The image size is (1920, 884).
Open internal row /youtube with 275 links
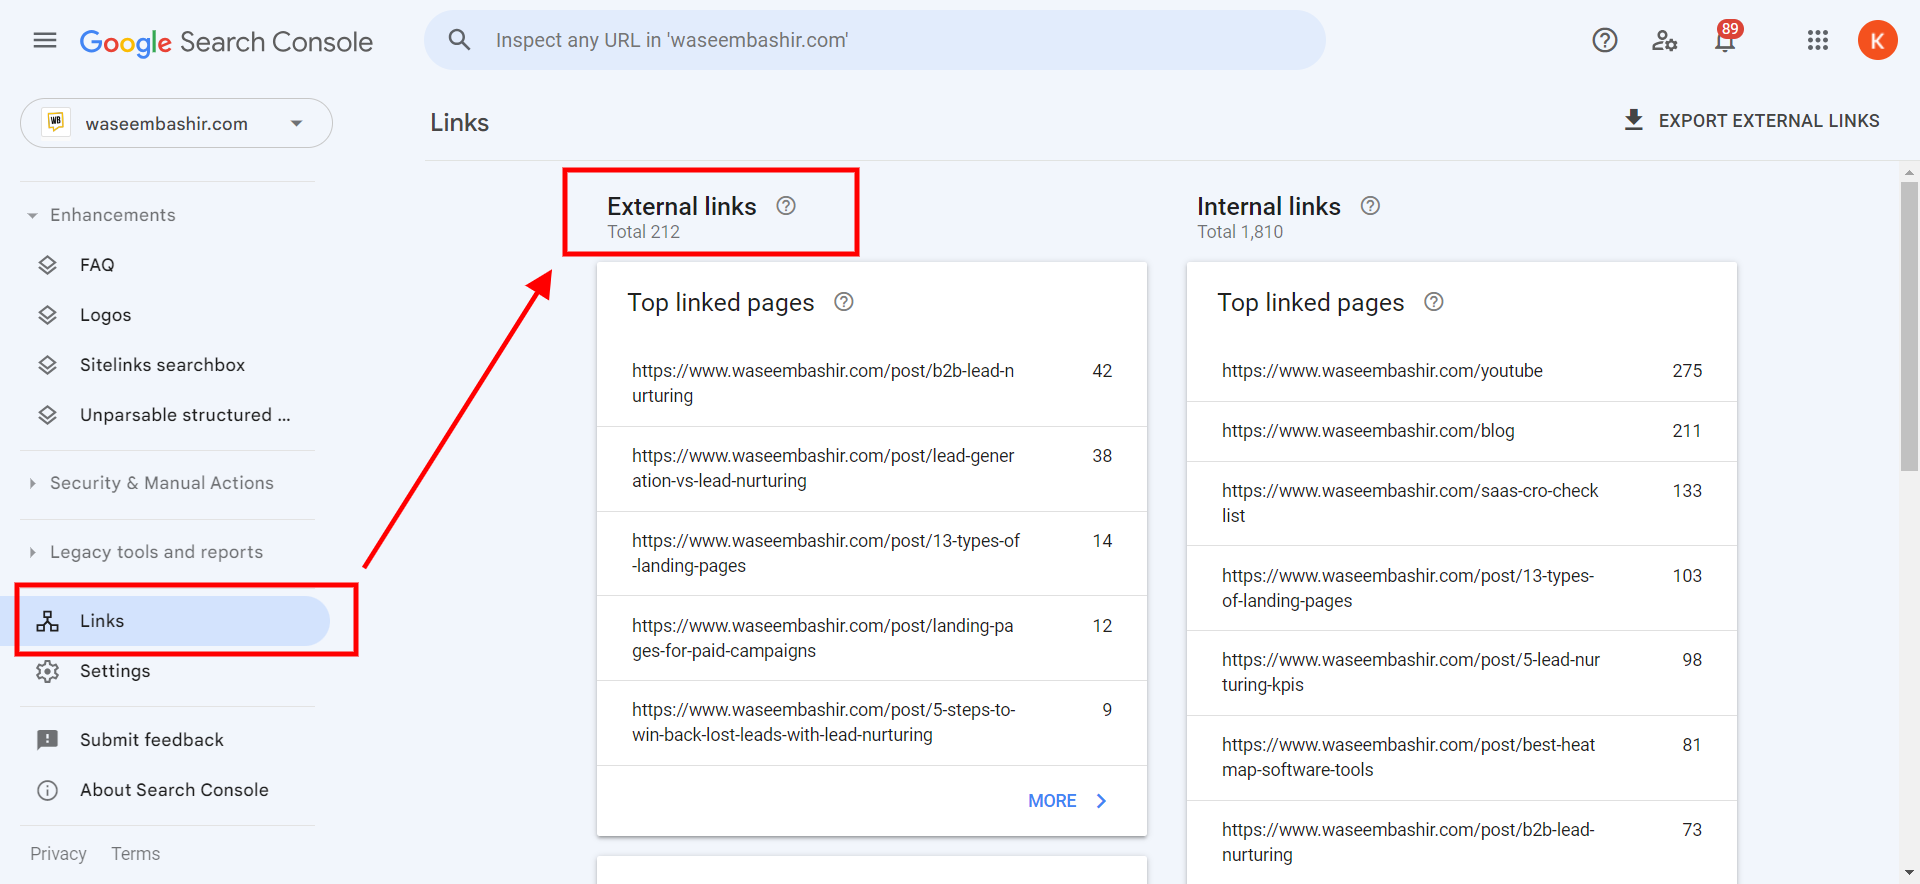tap(1462, 371)
